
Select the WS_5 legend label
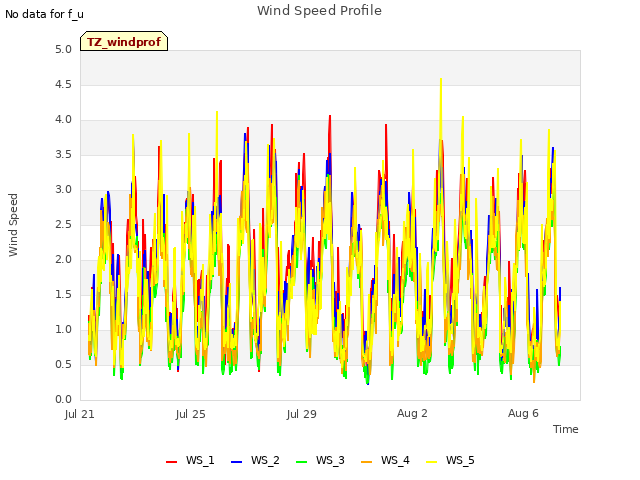coord(460,460)
